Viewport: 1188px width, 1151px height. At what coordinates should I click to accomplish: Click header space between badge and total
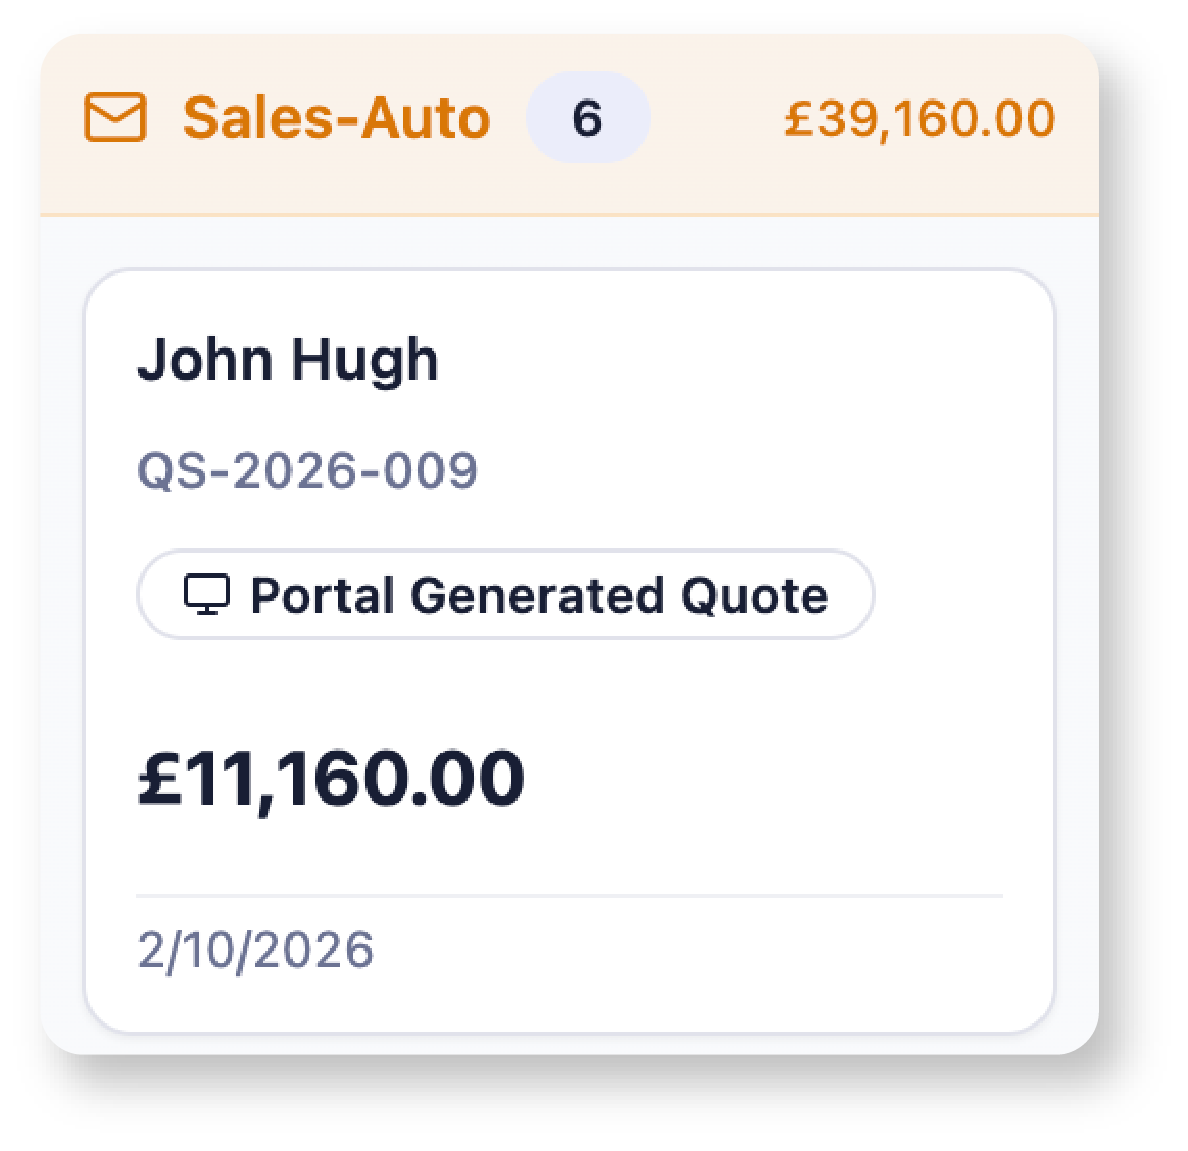click(715, 118)
